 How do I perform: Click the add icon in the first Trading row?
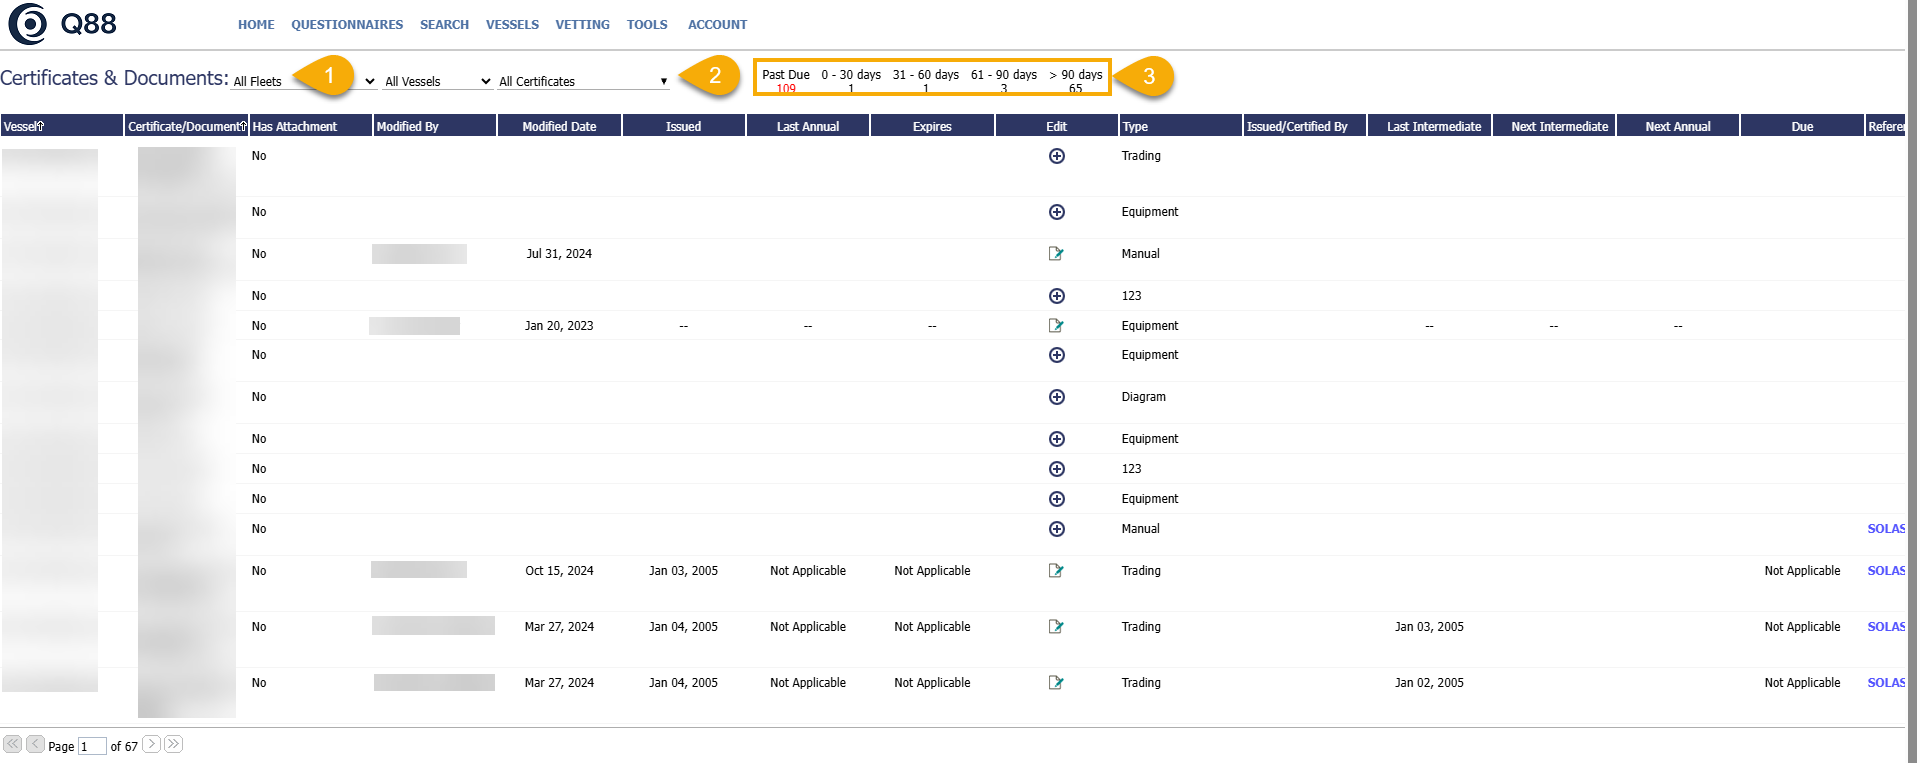(x=1056, y=156)
